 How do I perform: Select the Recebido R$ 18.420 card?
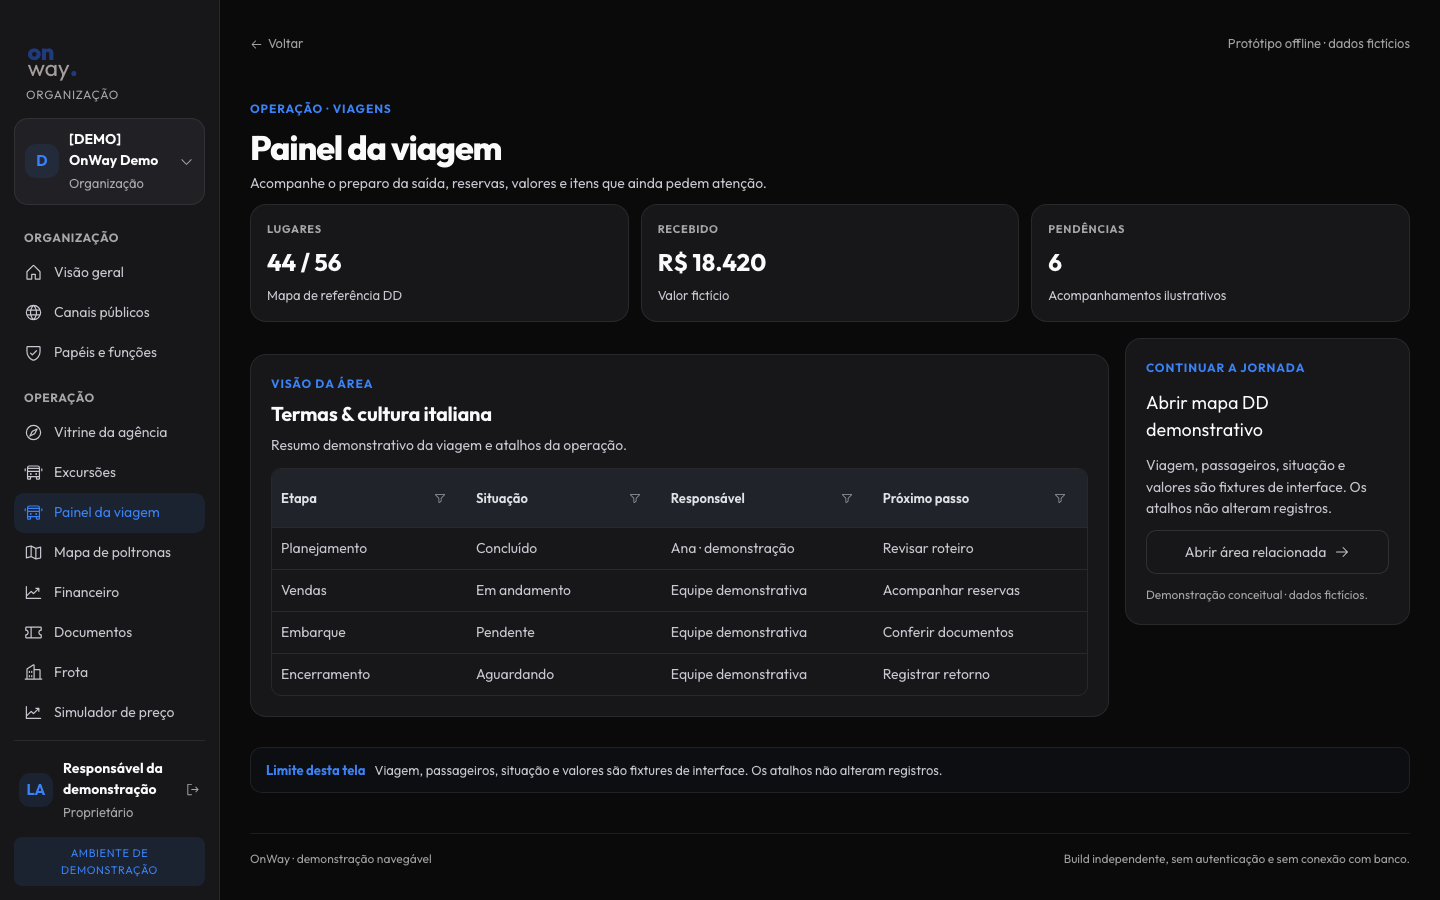pos(830,263)
